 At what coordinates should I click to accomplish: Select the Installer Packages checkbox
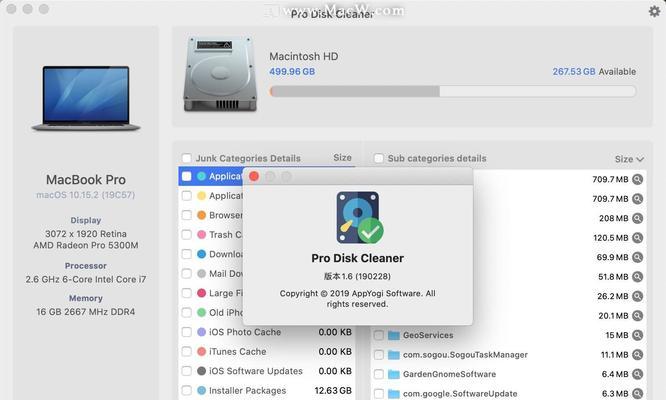[x=186, y=391]
